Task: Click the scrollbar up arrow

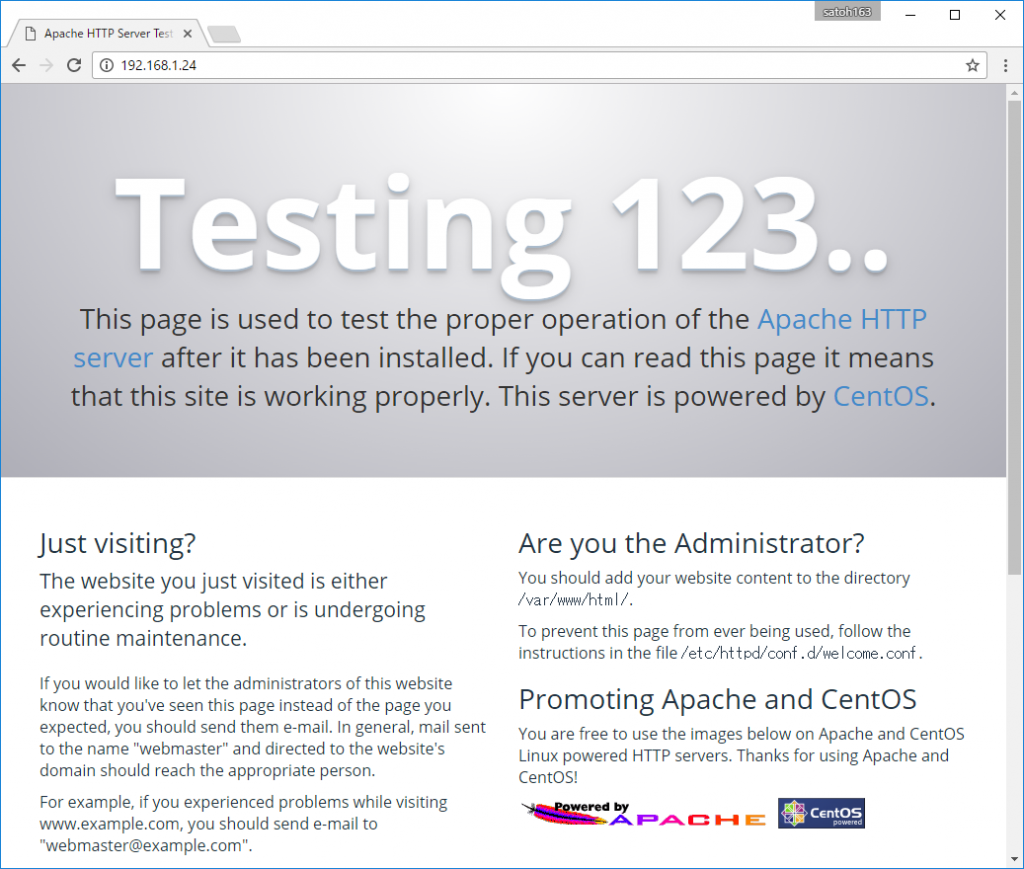Action: click(x=1014, y=93)
